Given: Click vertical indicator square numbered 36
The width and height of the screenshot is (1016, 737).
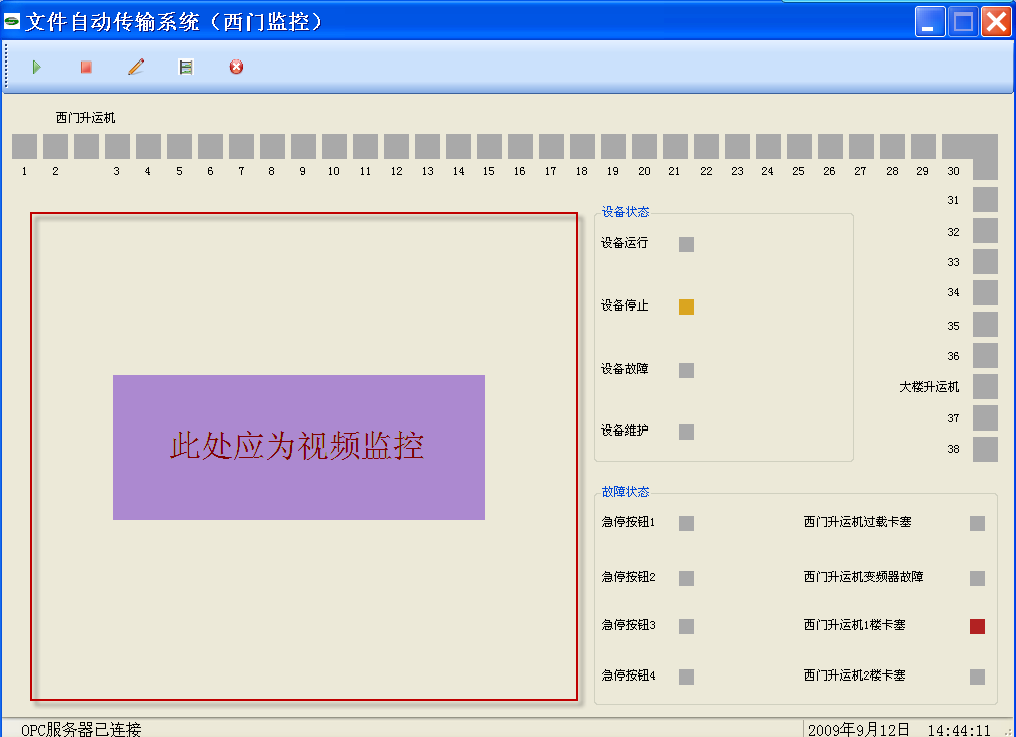Looking at the screenshot, I should point(986,356).
